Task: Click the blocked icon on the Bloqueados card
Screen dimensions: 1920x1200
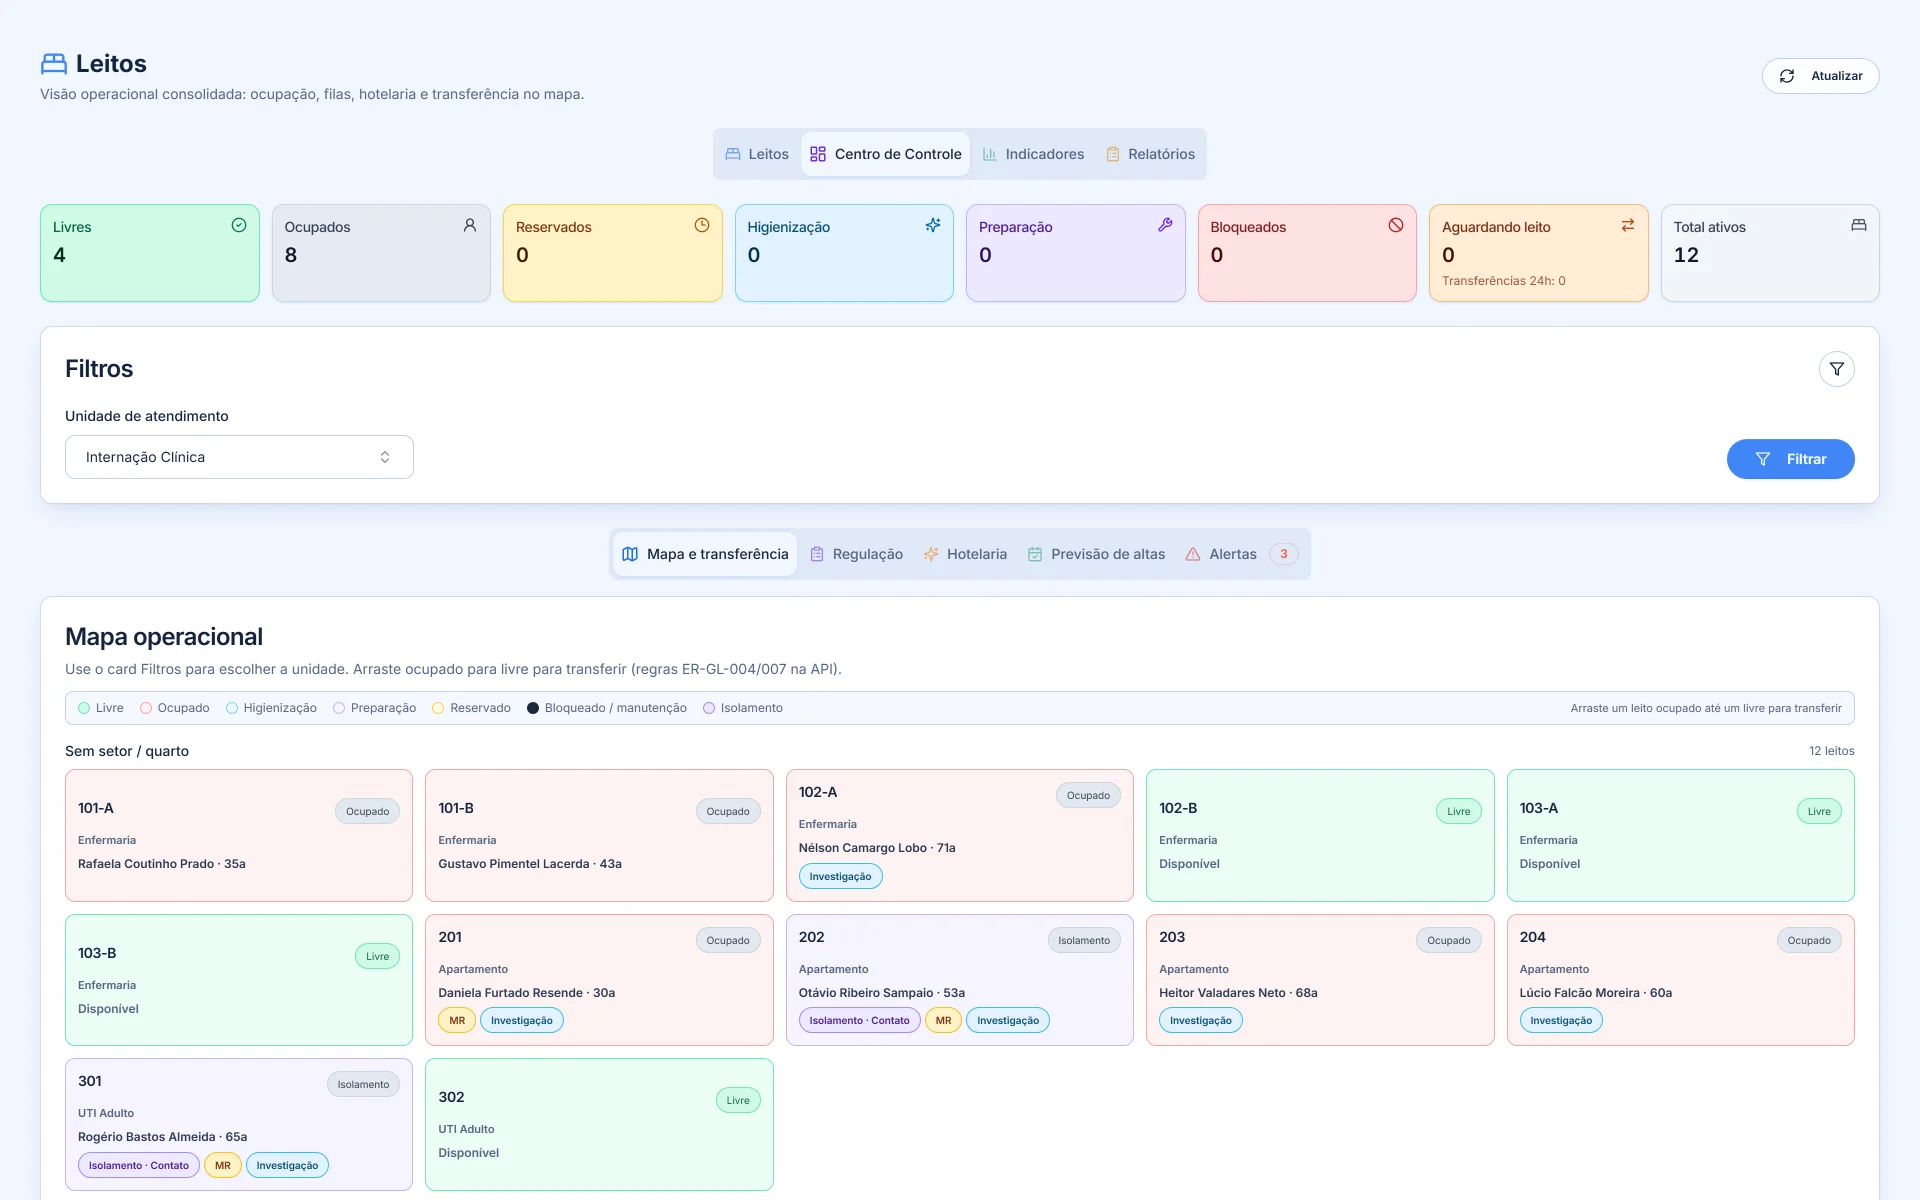Action: (1396, 225)
